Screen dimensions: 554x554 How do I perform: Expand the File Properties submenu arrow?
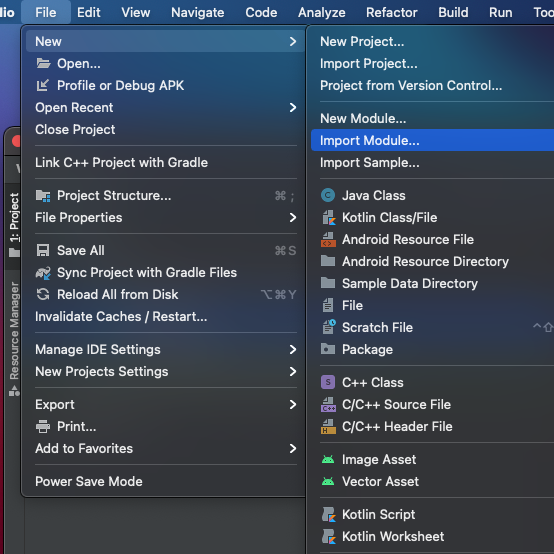tap(293, 218)
